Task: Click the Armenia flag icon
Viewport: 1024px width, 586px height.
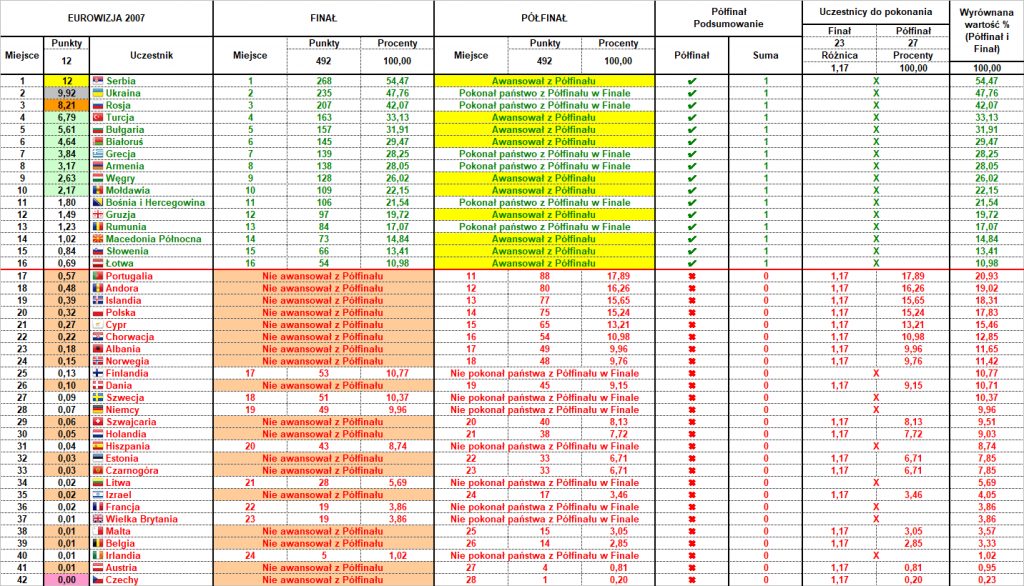Action: tap(98, 166)
